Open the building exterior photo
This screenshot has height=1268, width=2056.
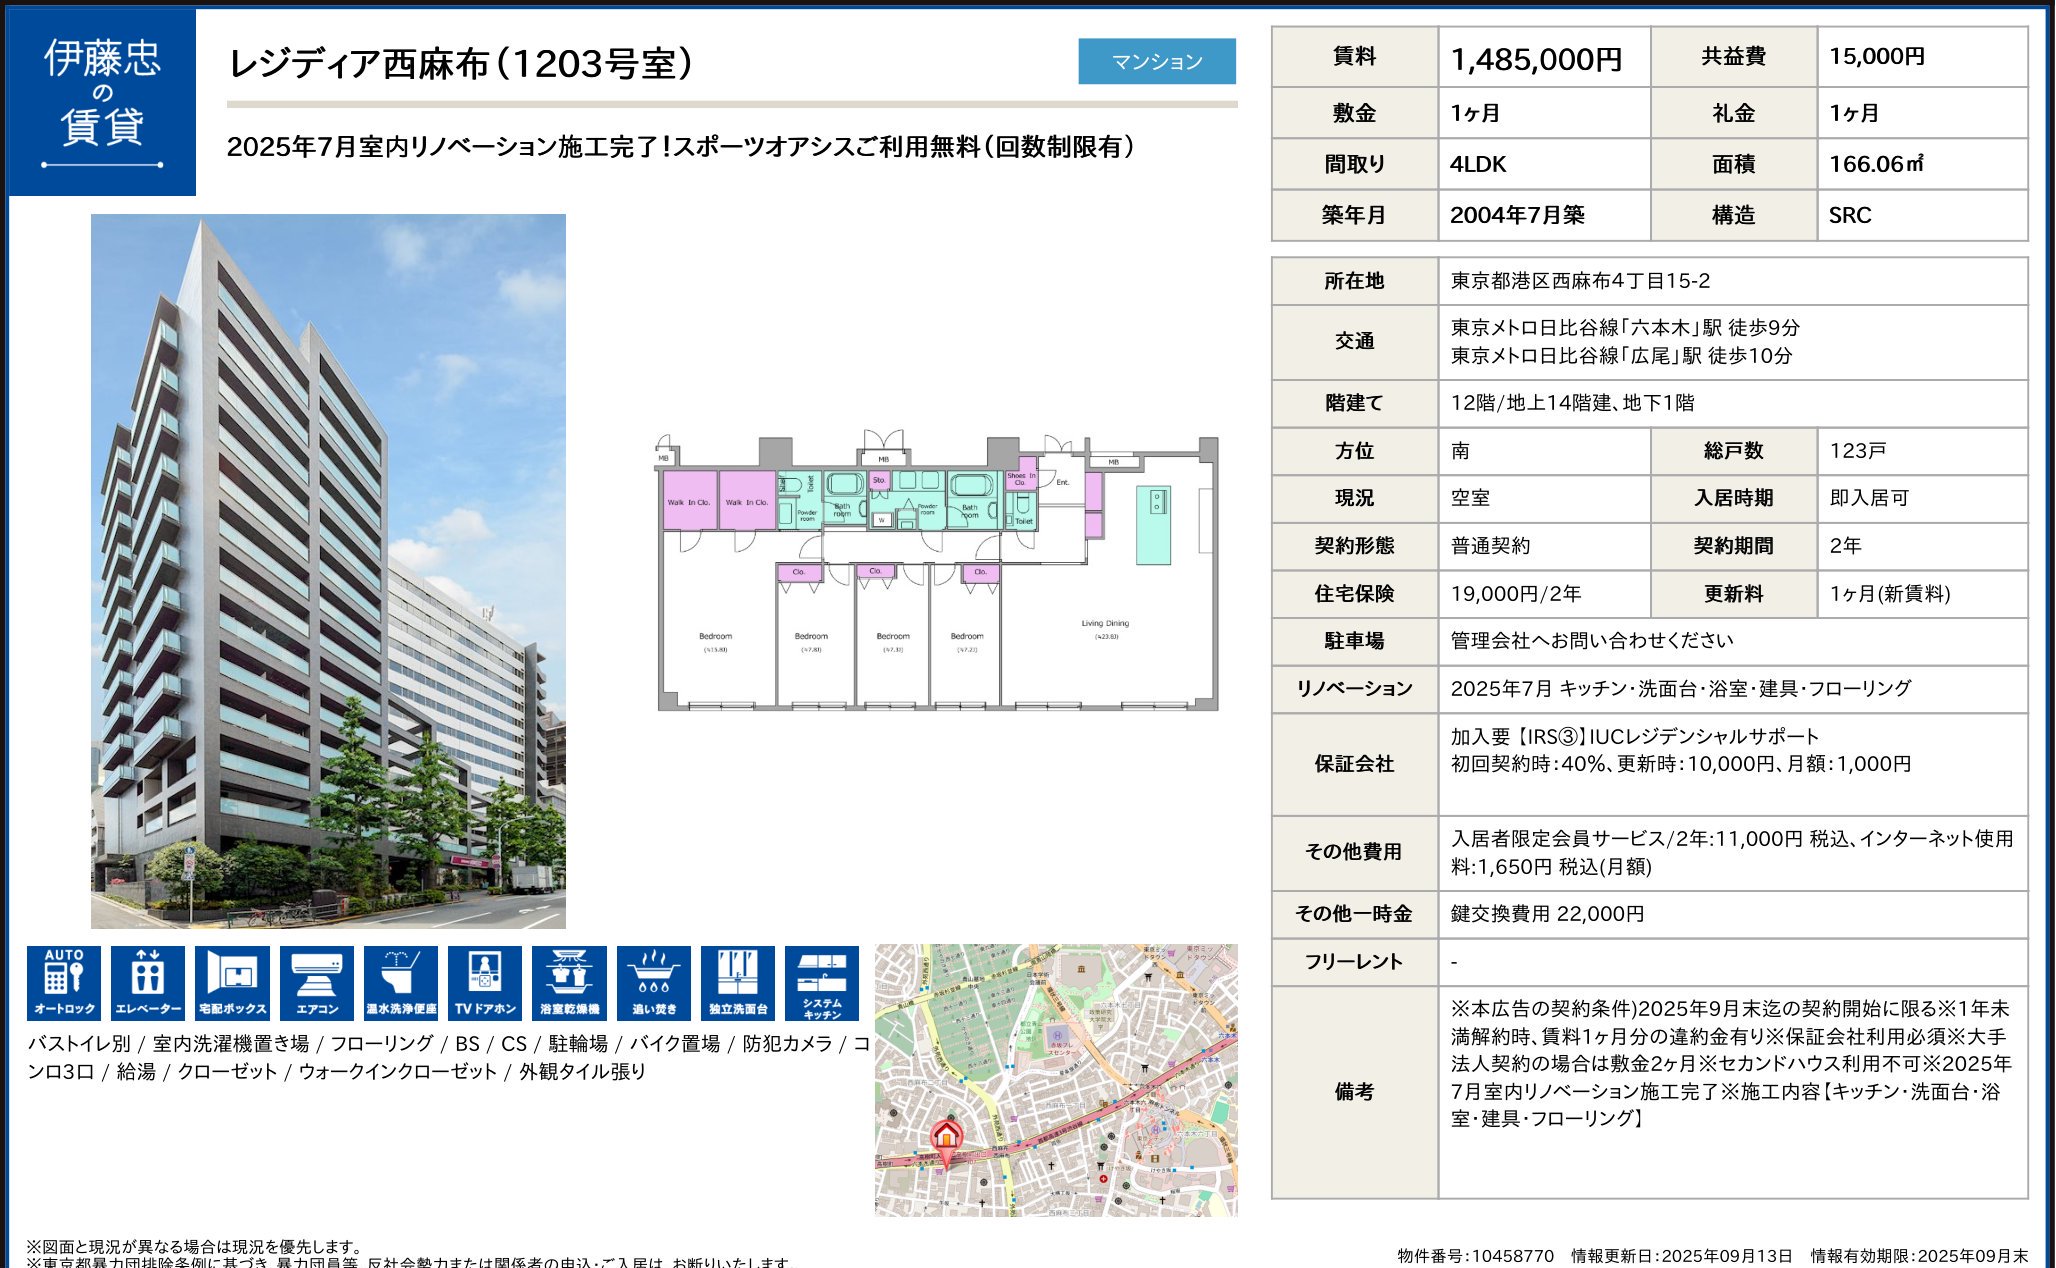click(328, 570)
